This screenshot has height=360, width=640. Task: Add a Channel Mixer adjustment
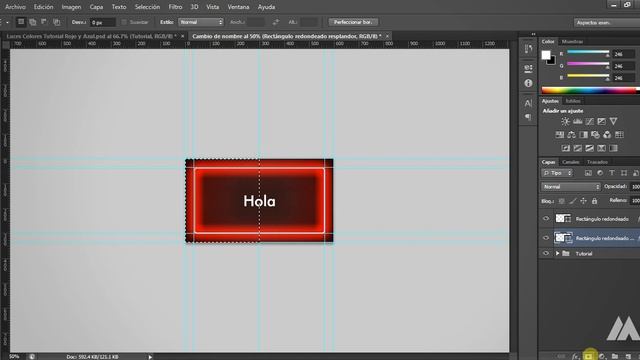click(x=607, y=135)
